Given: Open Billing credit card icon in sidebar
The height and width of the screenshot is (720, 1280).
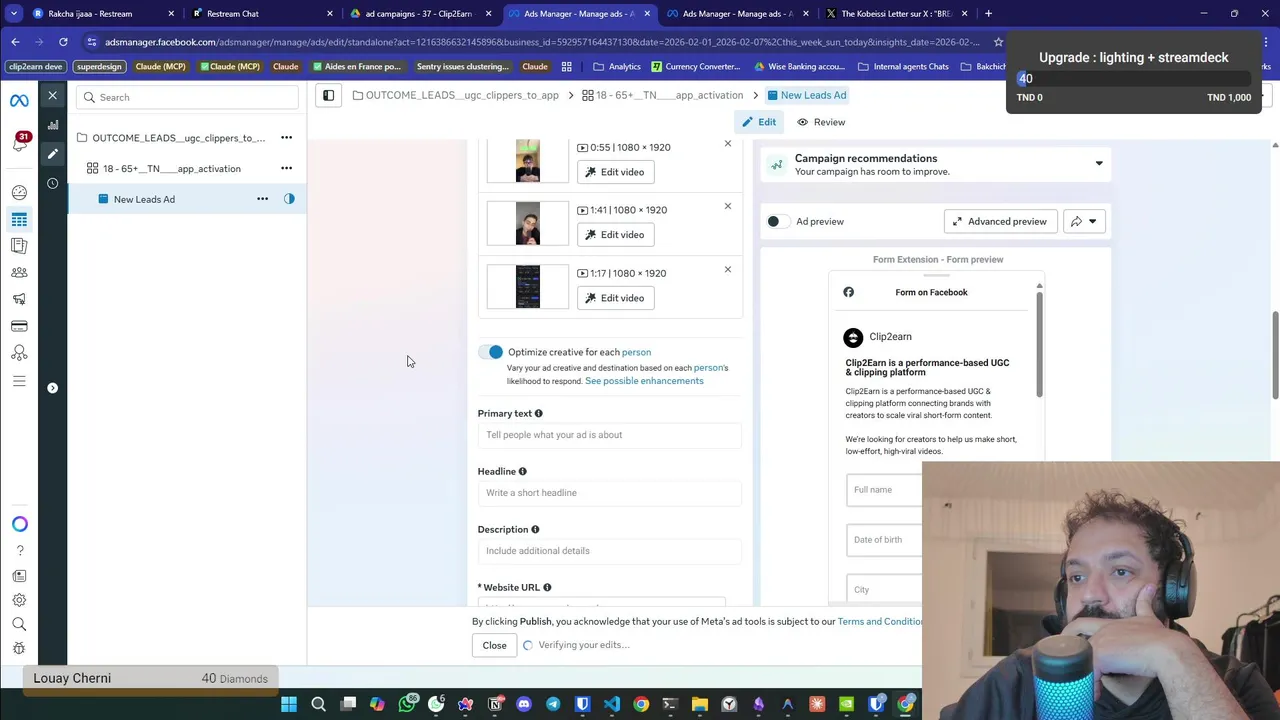Looking at the screenshot, I should tap(19, 326).
